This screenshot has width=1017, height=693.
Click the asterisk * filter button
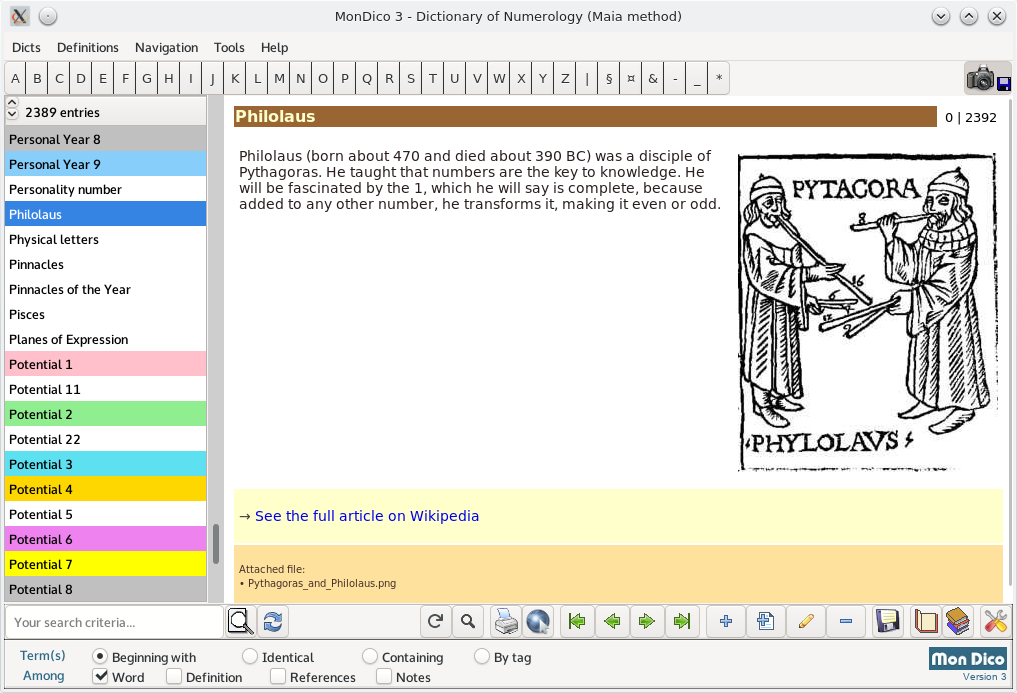coord(719,79)
